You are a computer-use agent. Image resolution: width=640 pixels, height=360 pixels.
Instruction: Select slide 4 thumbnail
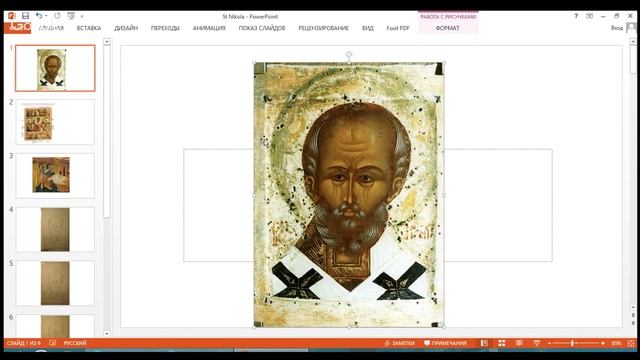[x=55, y=229]
